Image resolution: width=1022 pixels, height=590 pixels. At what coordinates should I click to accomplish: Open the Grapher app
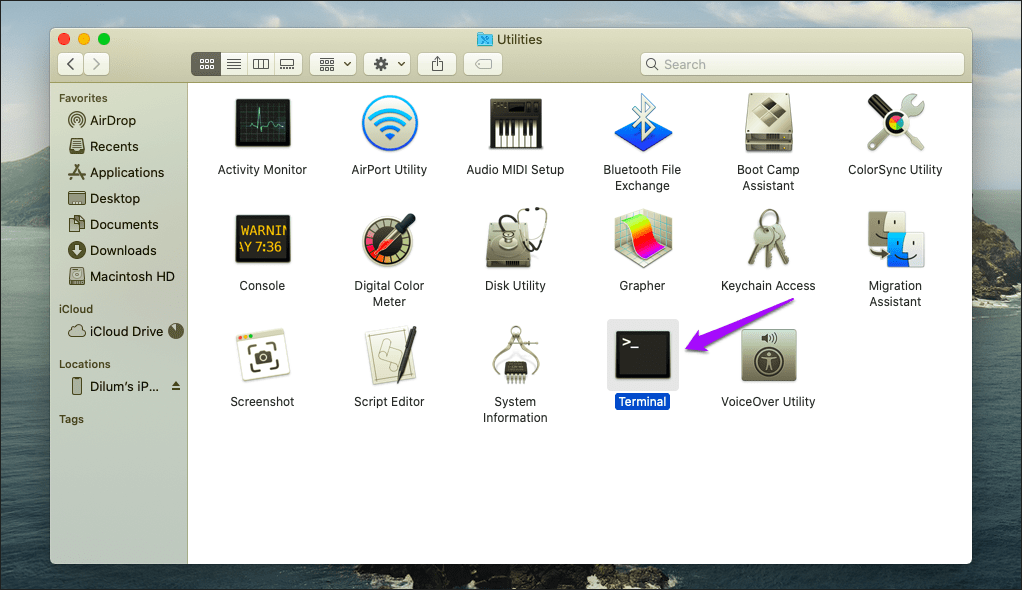tap(642, 240)
